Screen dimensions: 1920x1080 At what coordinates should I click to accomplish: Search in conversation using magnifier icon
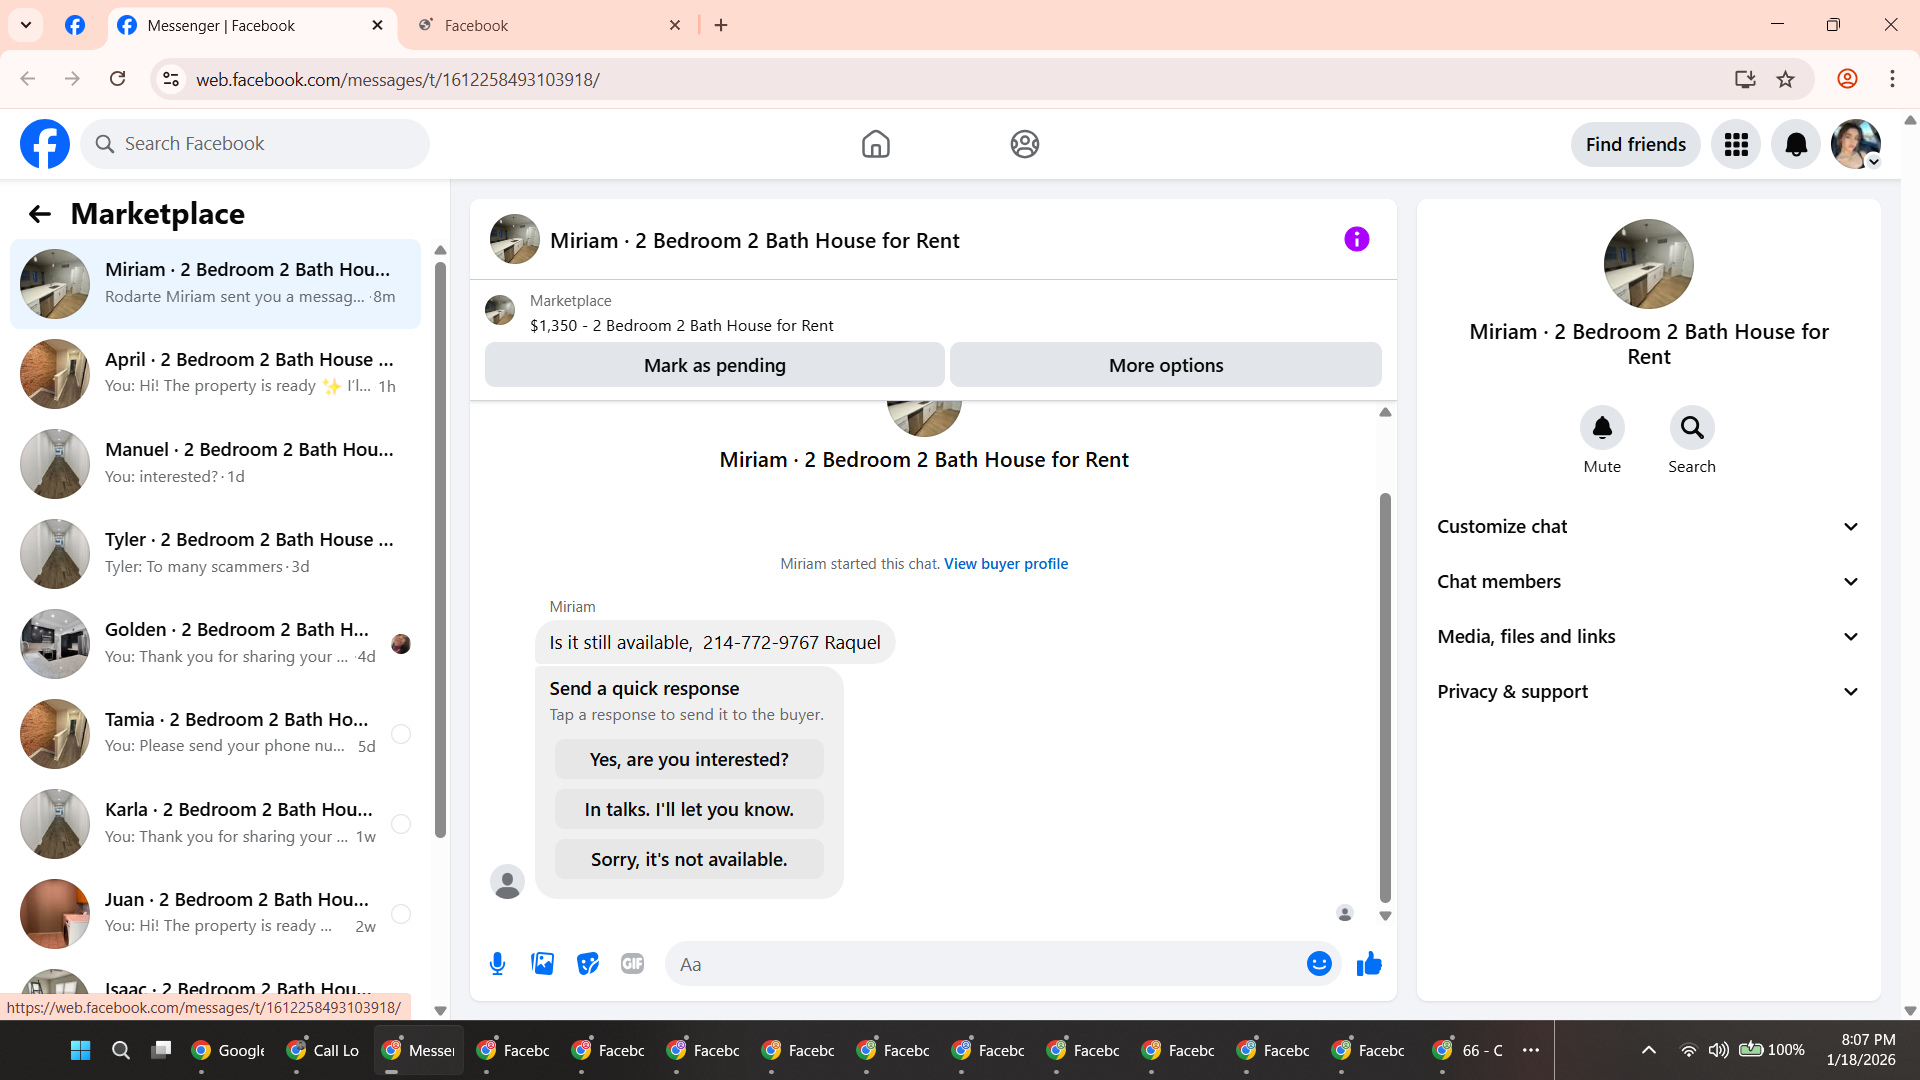click(x=1691, y=428)
